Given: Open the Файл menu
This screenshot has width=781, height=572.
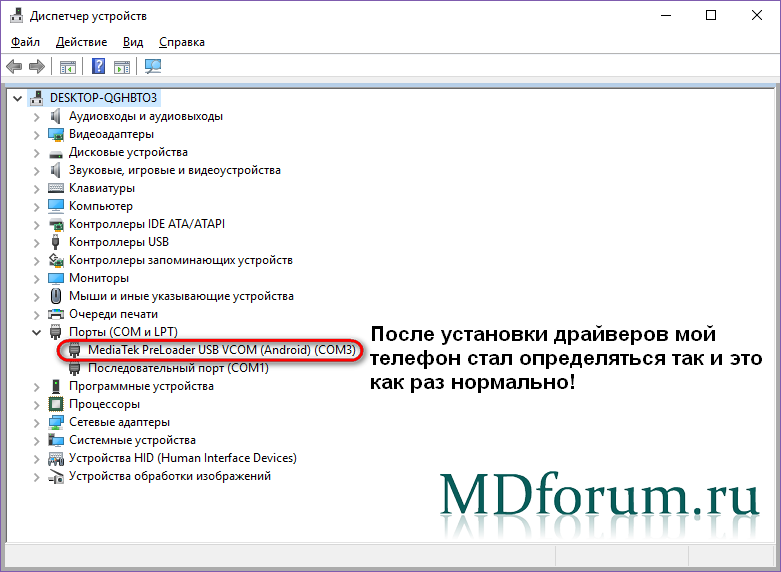Looking at the screenshot, I should pyautogui.click(x=25, y=42).
